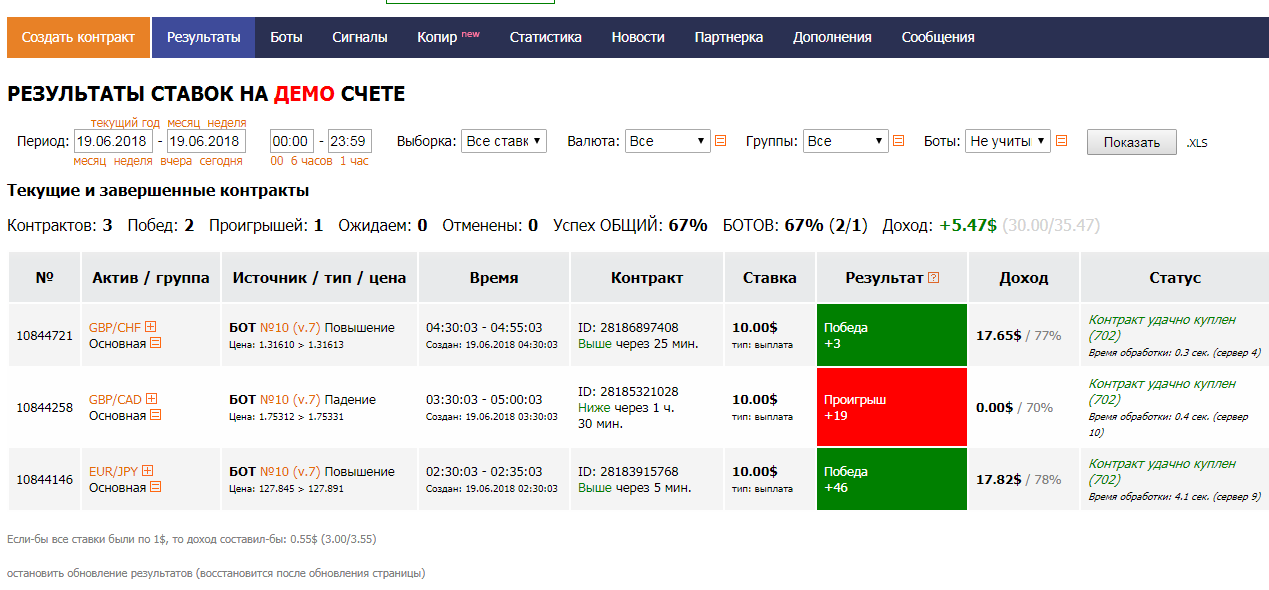The height and width of the screenshot is (590, 1269).
Task: Click the plus icon beside GBP/CAD
Action: [152, 399]
